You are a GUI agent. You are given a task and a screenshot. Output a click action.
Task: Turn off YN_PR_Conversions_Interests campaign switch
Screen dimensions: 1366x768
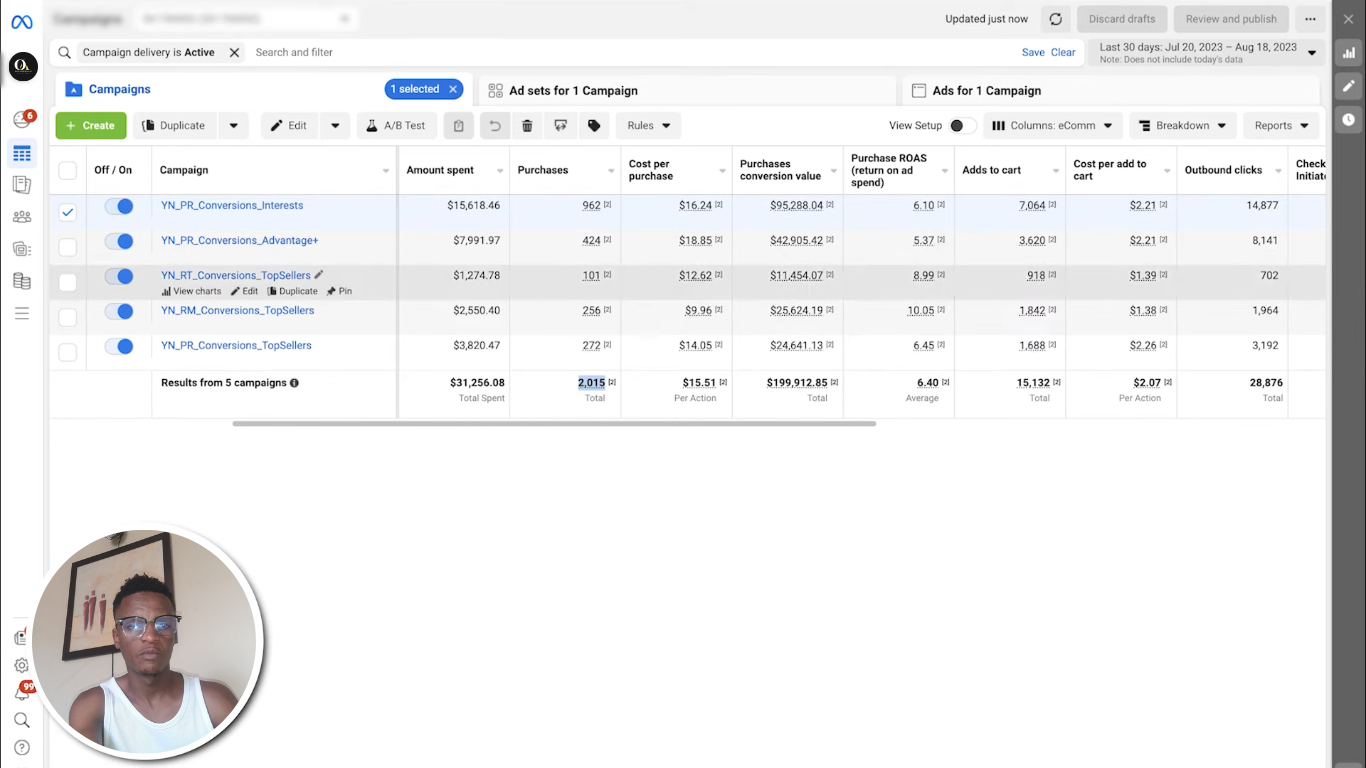click(x=119, y=206)
